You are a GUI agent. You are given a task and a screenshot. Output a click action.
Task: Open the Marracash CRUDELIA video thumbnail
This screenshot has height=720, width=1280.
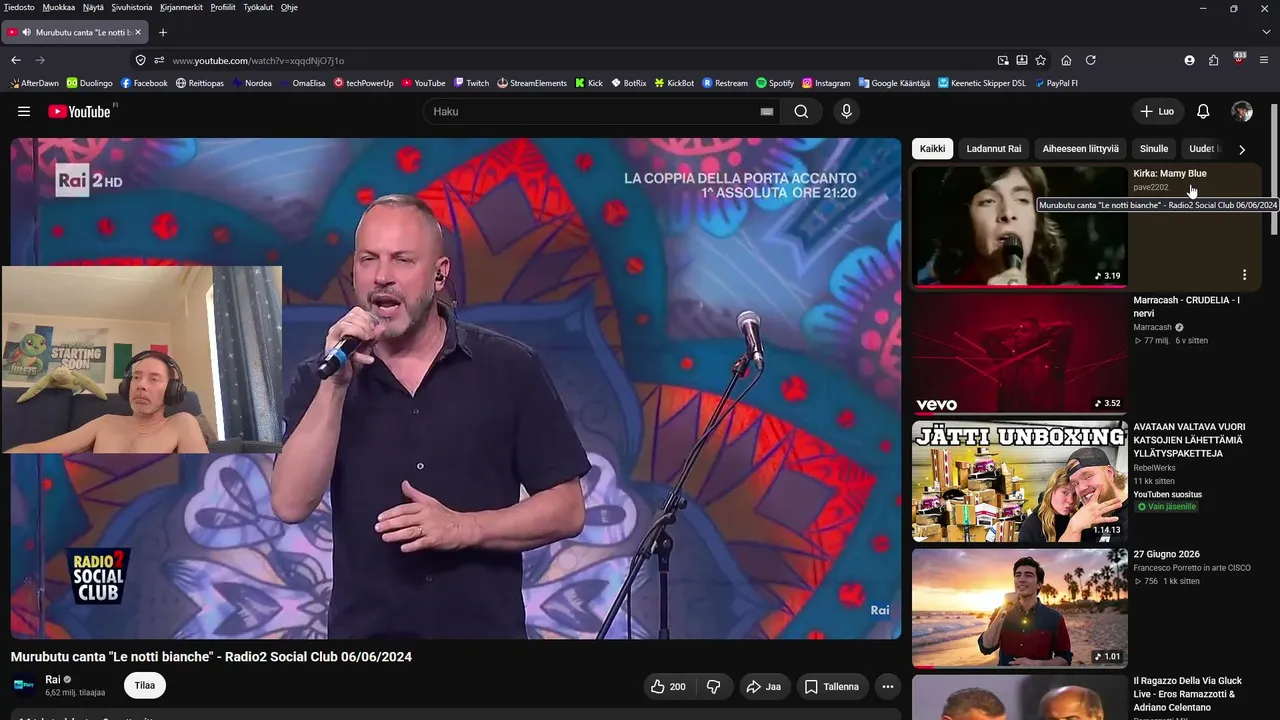coord(1019,354)
